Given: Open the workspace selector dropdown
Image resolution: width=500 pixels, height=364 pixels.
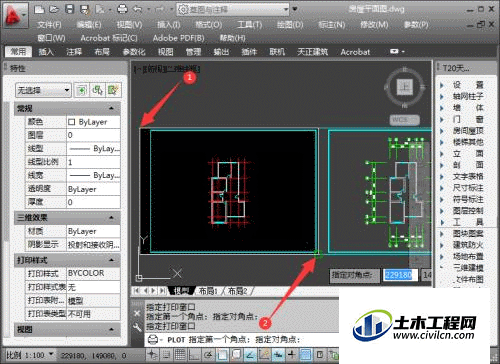Looking at the screenshot, I should [233, 9].
